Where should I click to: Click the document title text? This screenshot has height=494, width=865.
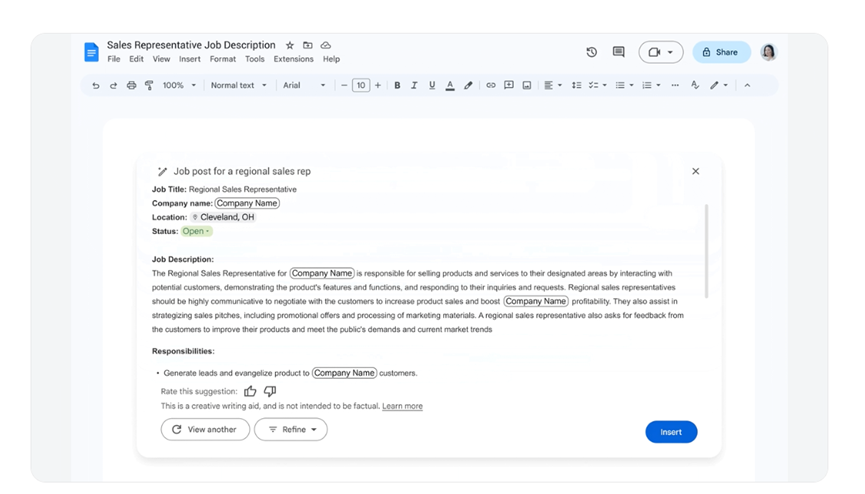pos(191,45)
